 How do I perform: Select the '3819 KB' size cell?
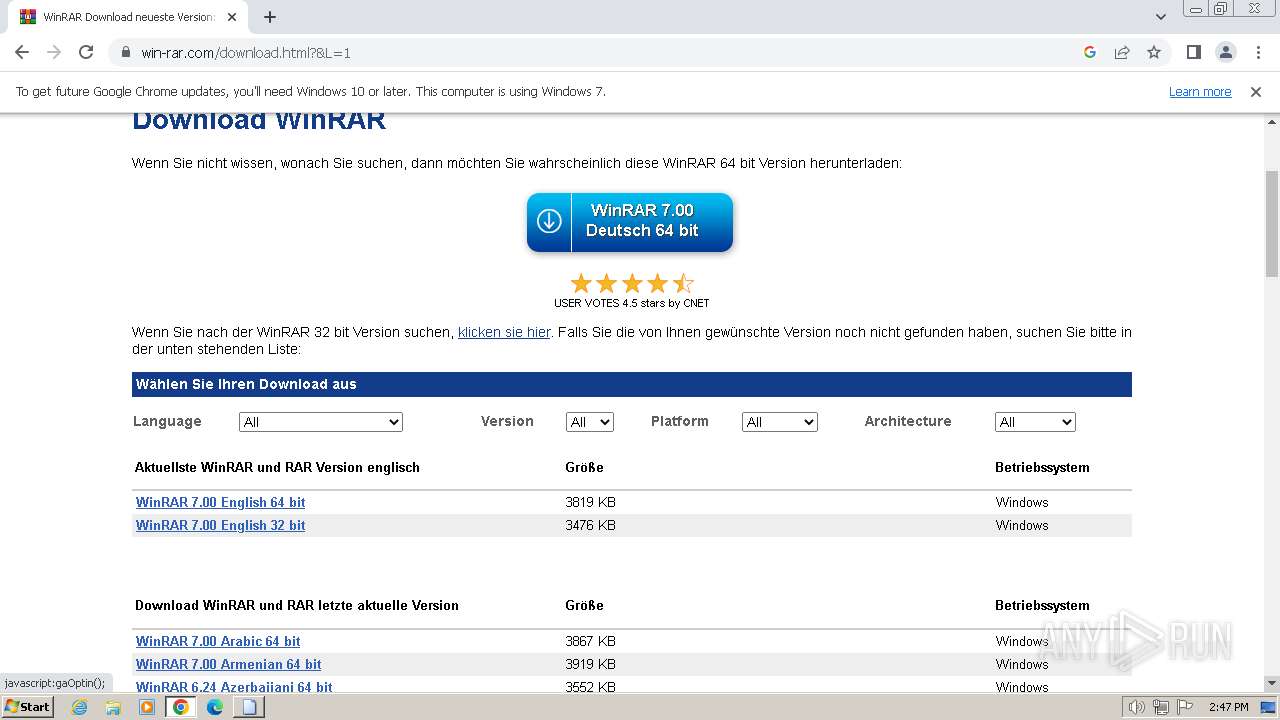pos(590,502)
